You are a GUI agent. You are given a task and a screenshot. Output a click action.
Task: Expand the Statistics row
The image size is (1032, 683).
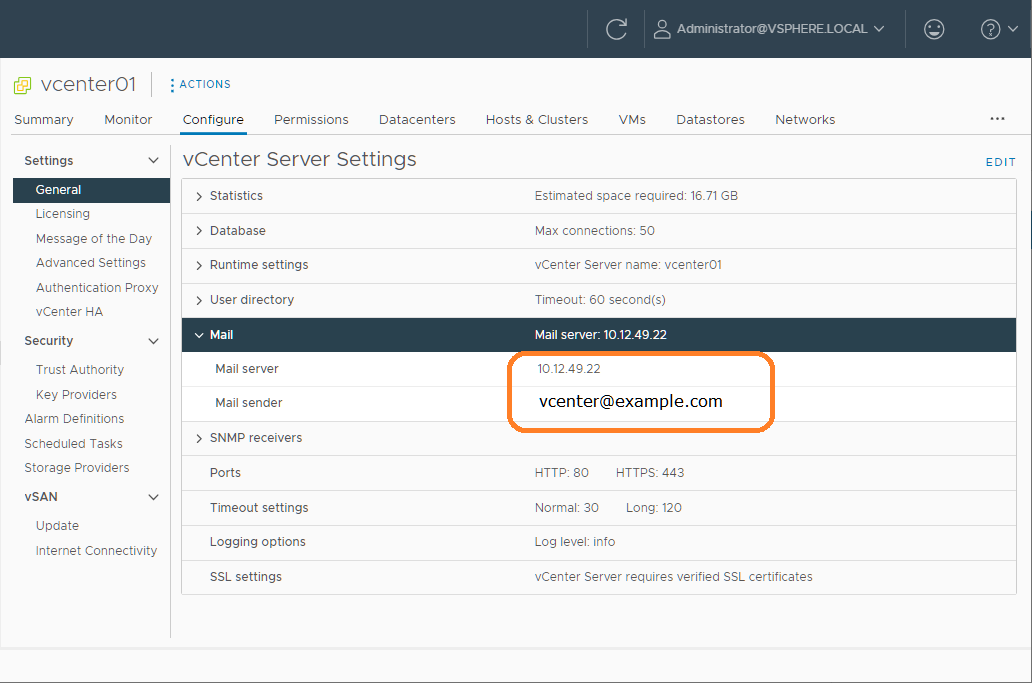click(199, 196)
